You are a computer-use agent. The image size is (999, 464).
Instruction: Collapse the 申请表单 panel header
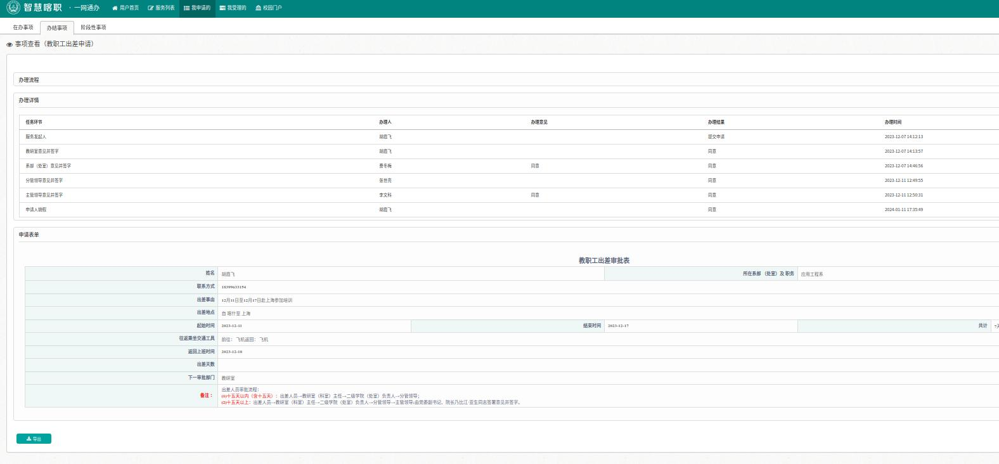coord(29,234)
